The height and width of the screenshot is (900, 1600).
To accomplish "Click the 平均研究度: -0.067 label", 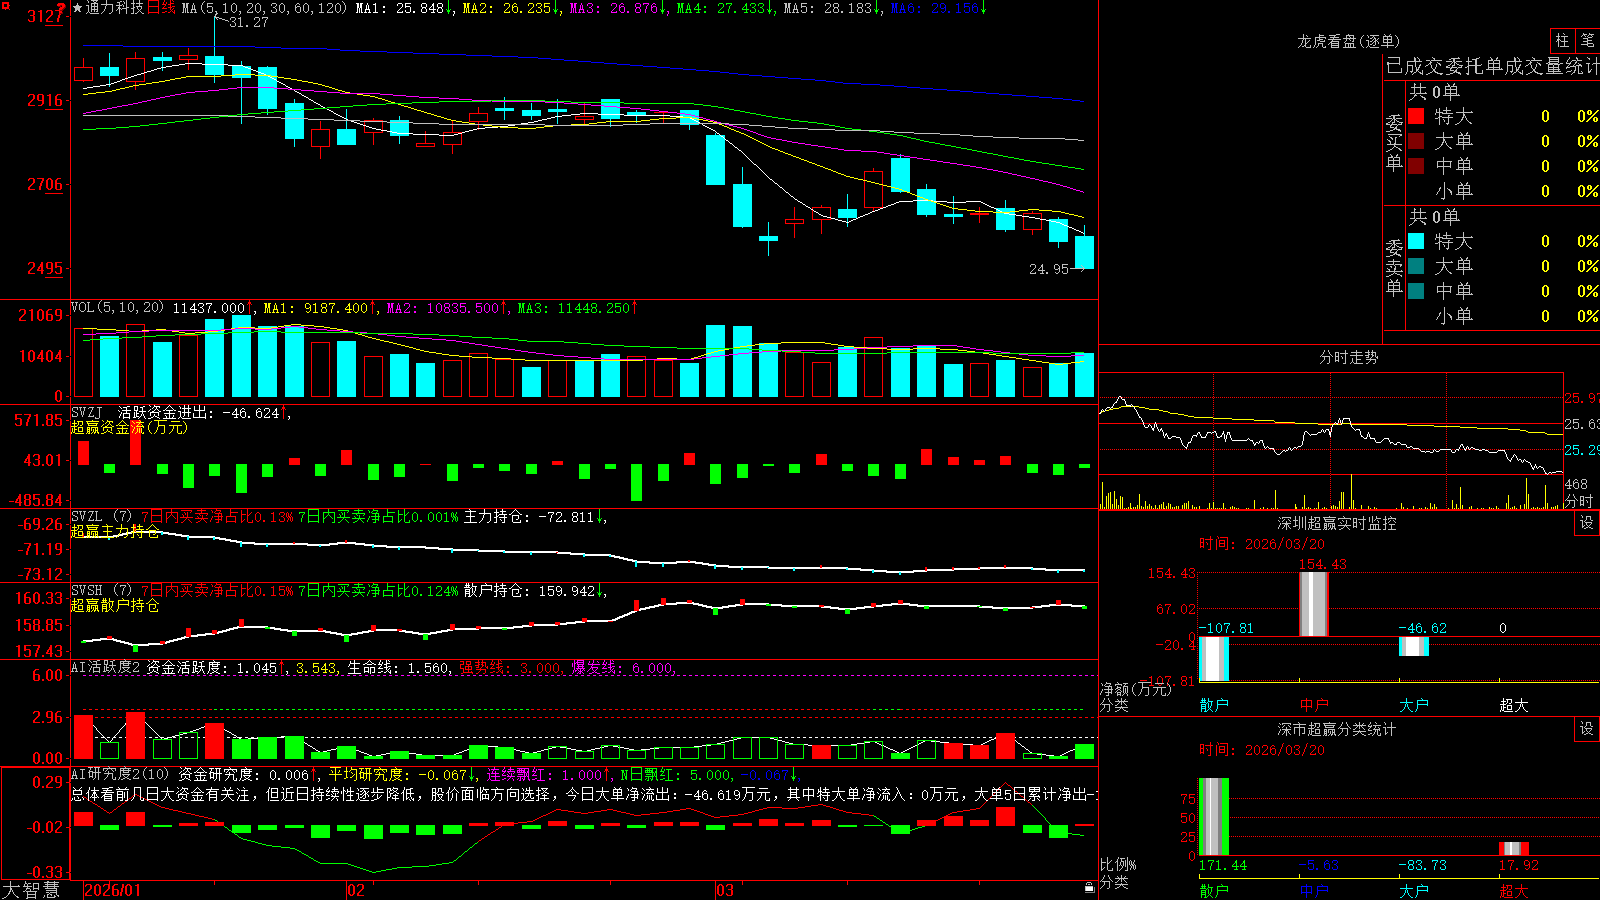I will 402,774.
